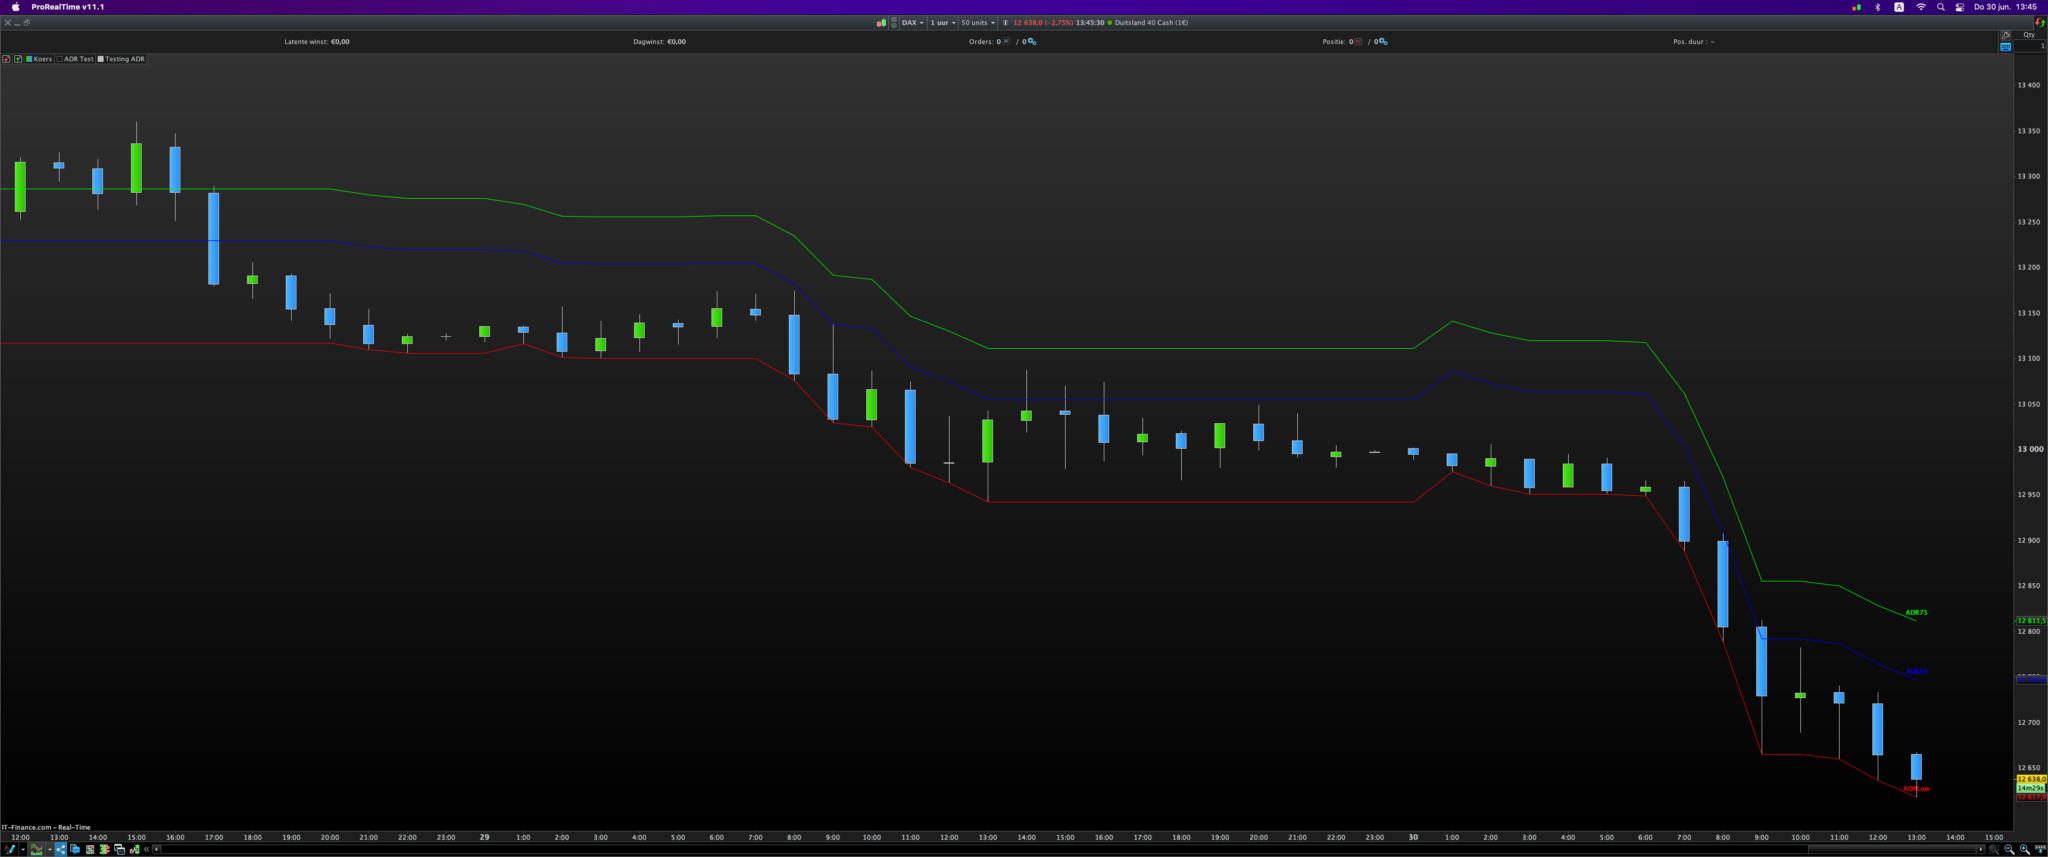Click the menu bar date and time clock
This screenshot has height=857, width=2048.
point(2005,7)
